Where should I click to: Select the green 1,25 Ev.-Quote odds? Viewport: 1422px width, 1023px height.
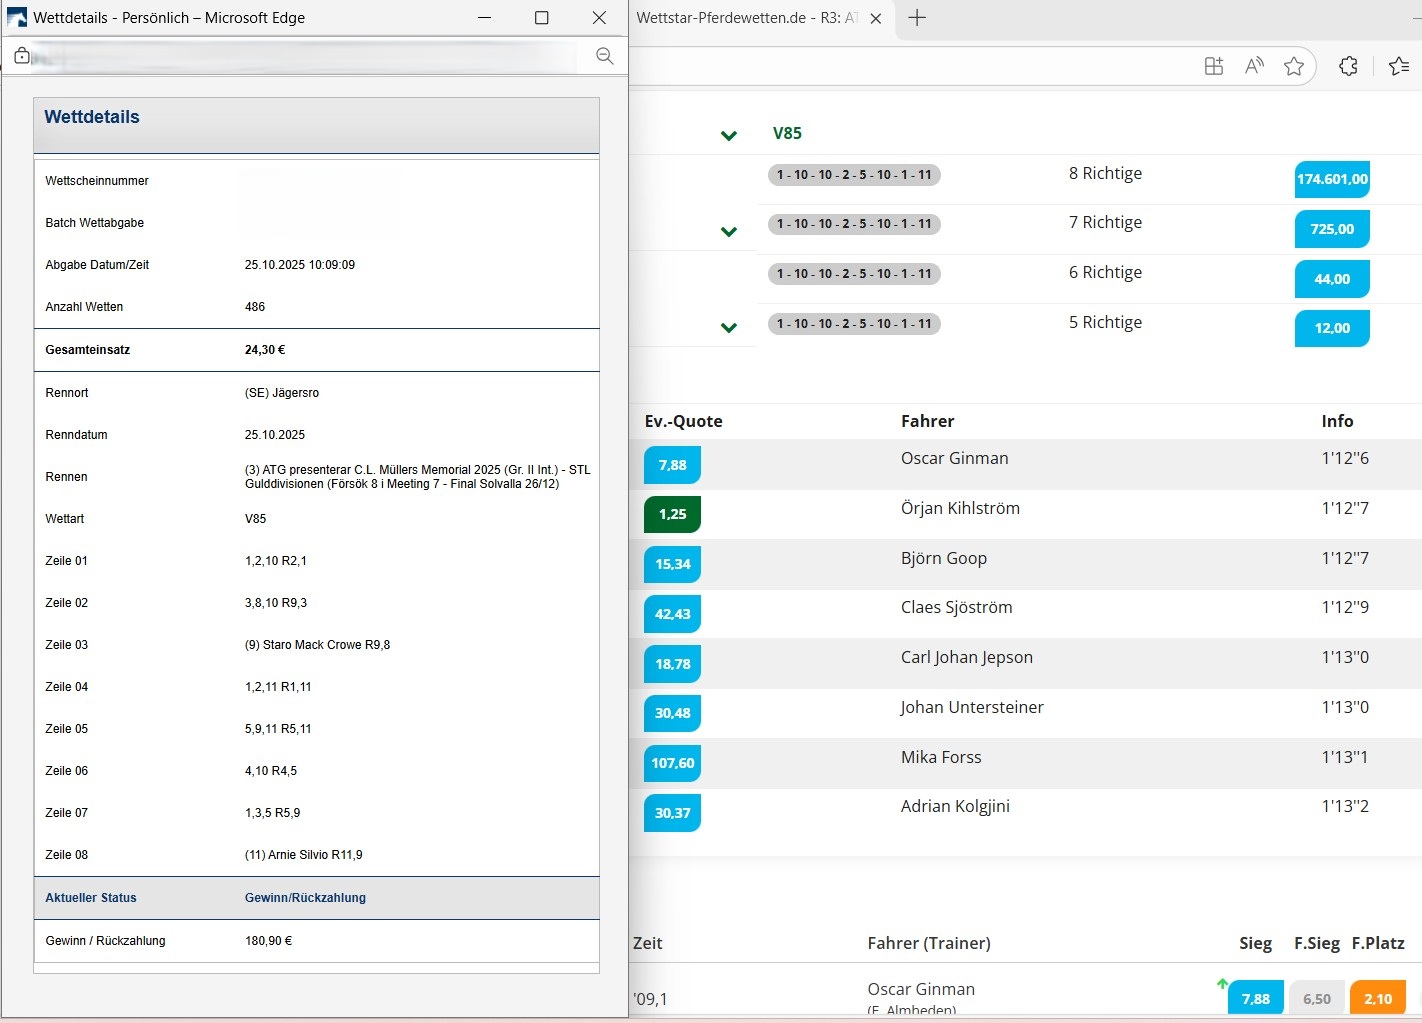(x=672, y=514)
